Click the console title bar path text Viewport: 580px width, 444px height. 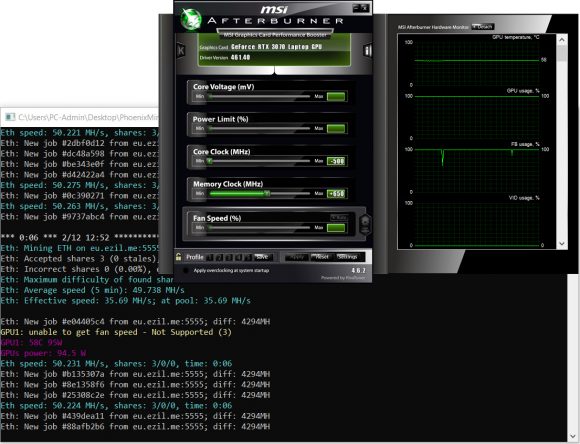pos(88,117)
